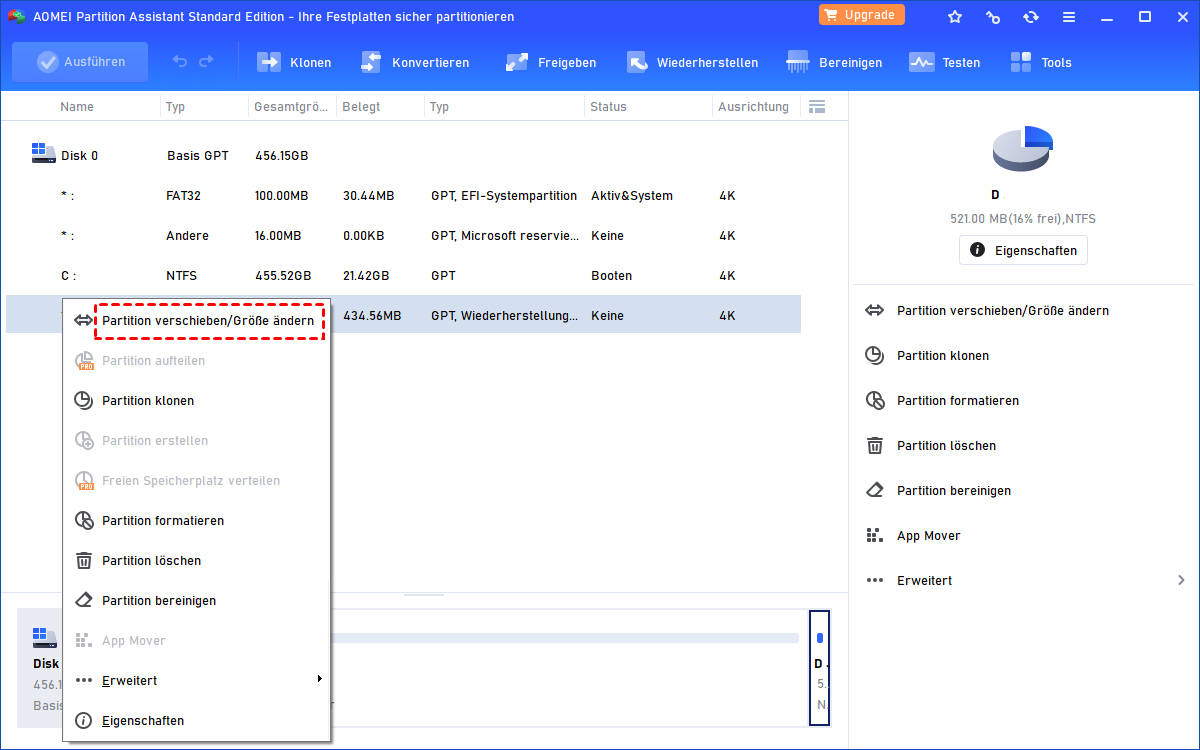Sort by the Name column header
This screenshot has height=750, width=1200.
[77, 107]
